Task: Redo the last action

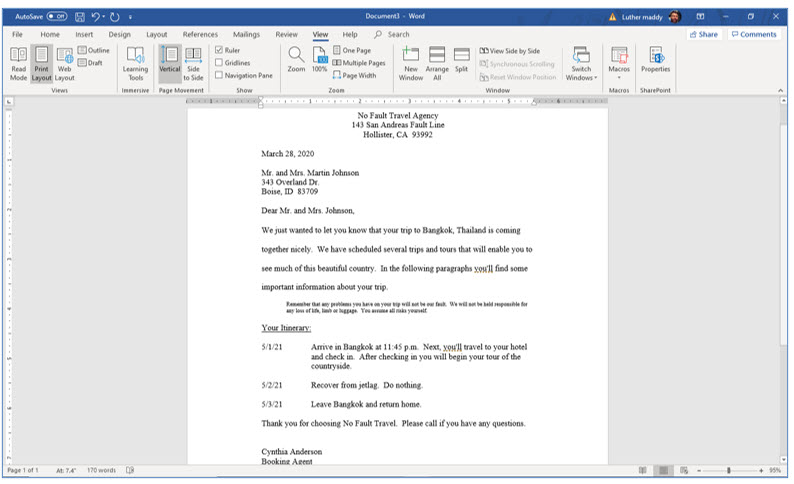Action: tap(115, 17)
